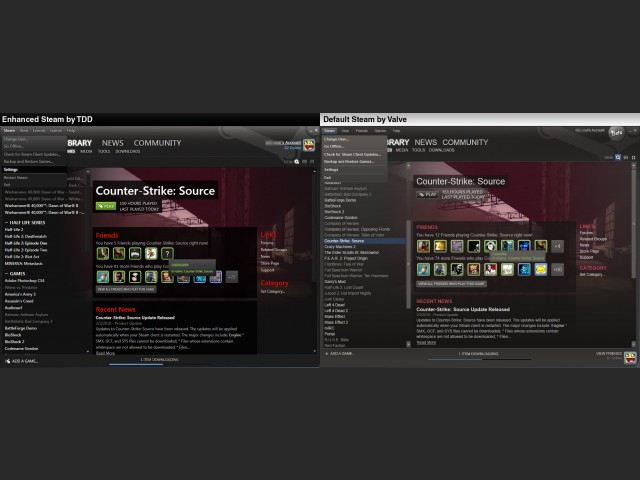This screenshot has height=480, width=640.
Task: Select BioShock 2 in Enhanced Steam game list
Action: [x=14, y=342]
